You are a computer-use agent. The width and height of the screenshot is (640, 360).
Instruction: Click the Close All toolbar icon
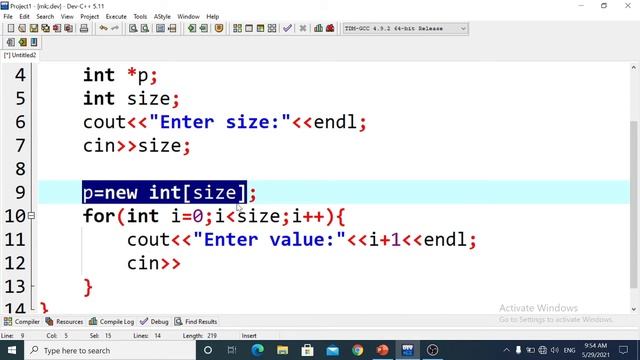[x=69, y=28]
